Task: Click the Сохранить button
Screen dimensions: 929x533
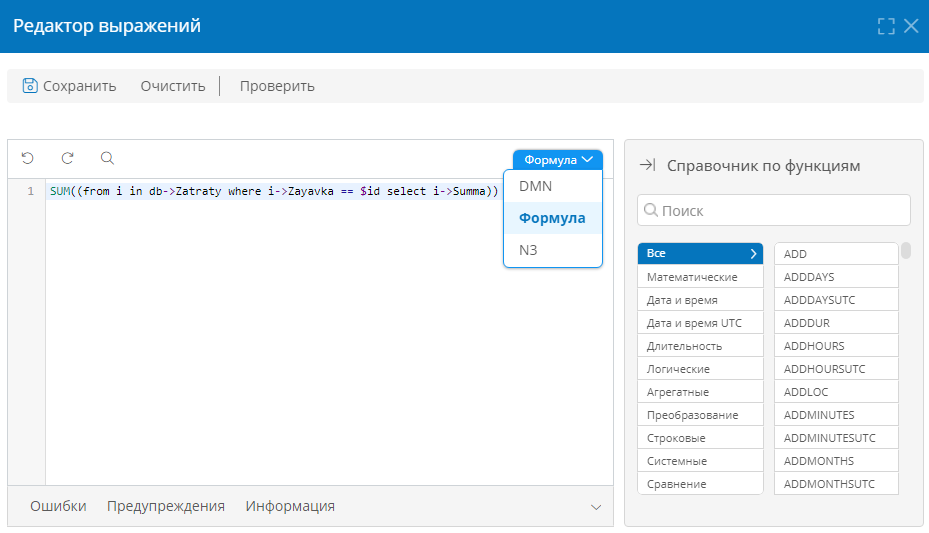Action: pyautogui.click(x=69, y=86)
